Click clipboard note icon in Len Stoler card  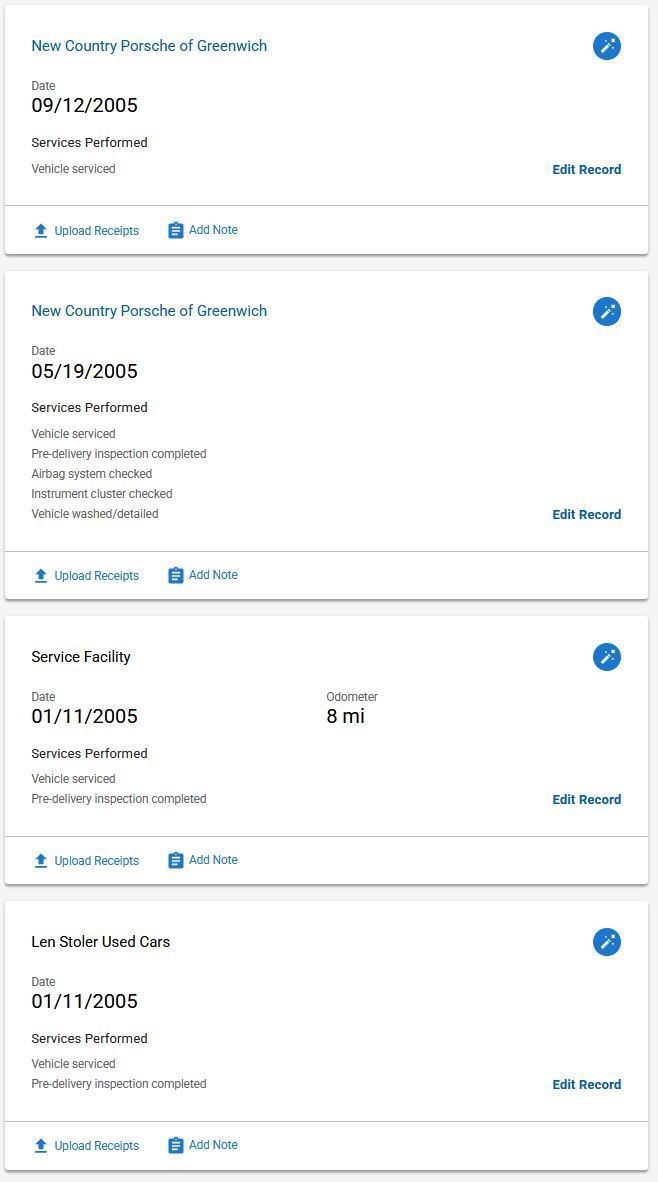[176, 1146]
